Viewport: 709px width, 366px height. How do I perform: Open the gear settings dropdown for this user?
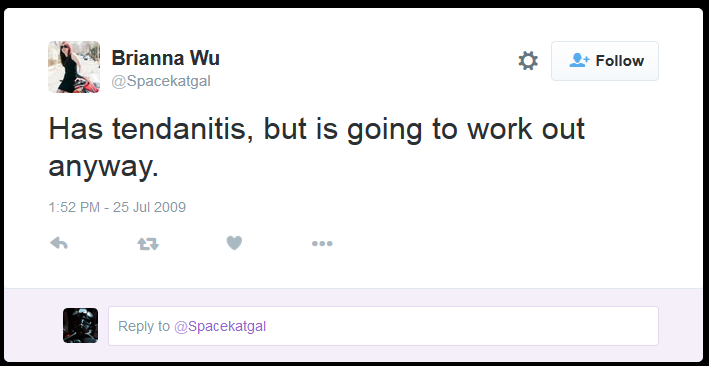coord(528,61)
